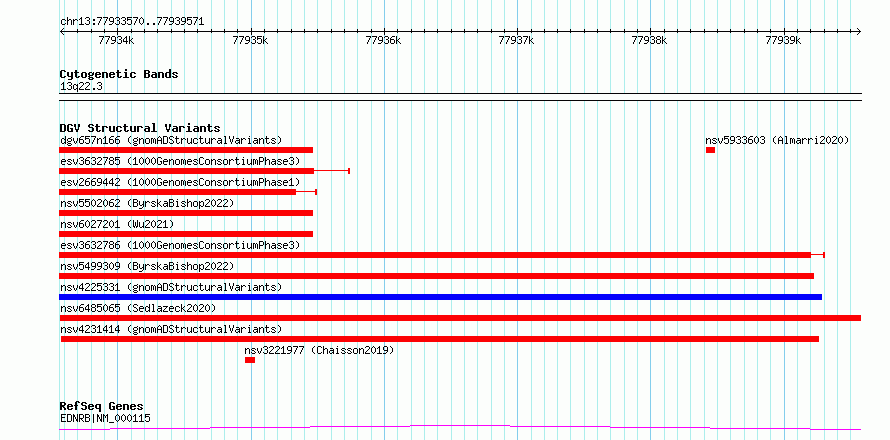Screen dimensions: 890x440
Task: Click the 77938k ruler tick label
Action: (x=650, y=40)
